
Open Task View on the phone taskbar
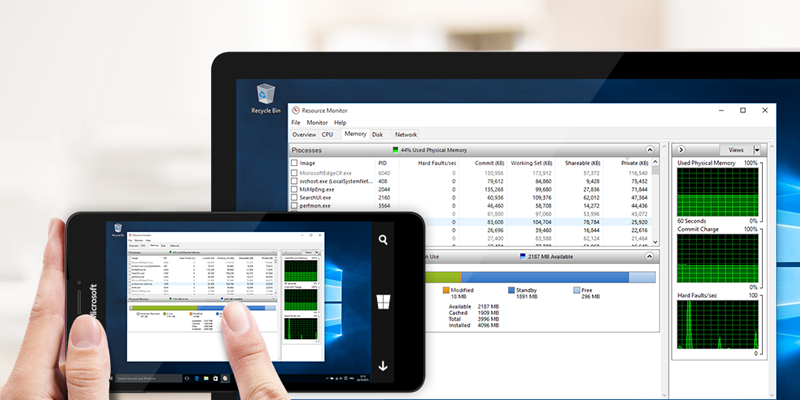tap(186, 379)
